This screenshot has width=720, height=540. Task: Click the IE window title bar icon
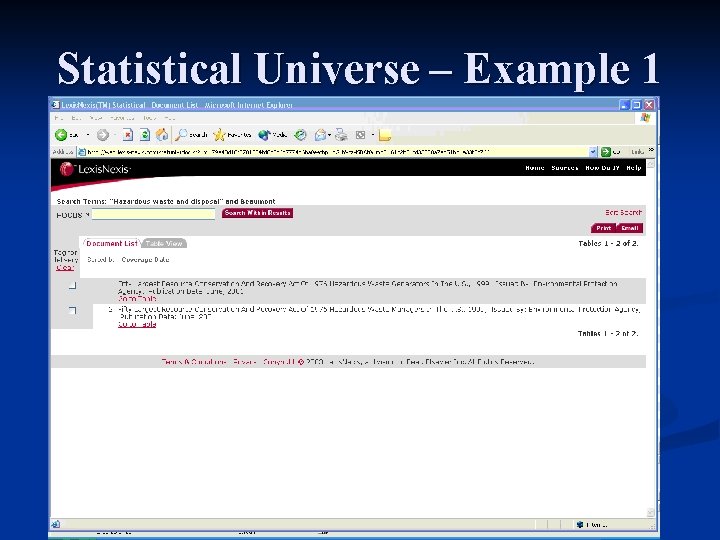(x=56, y=105)
